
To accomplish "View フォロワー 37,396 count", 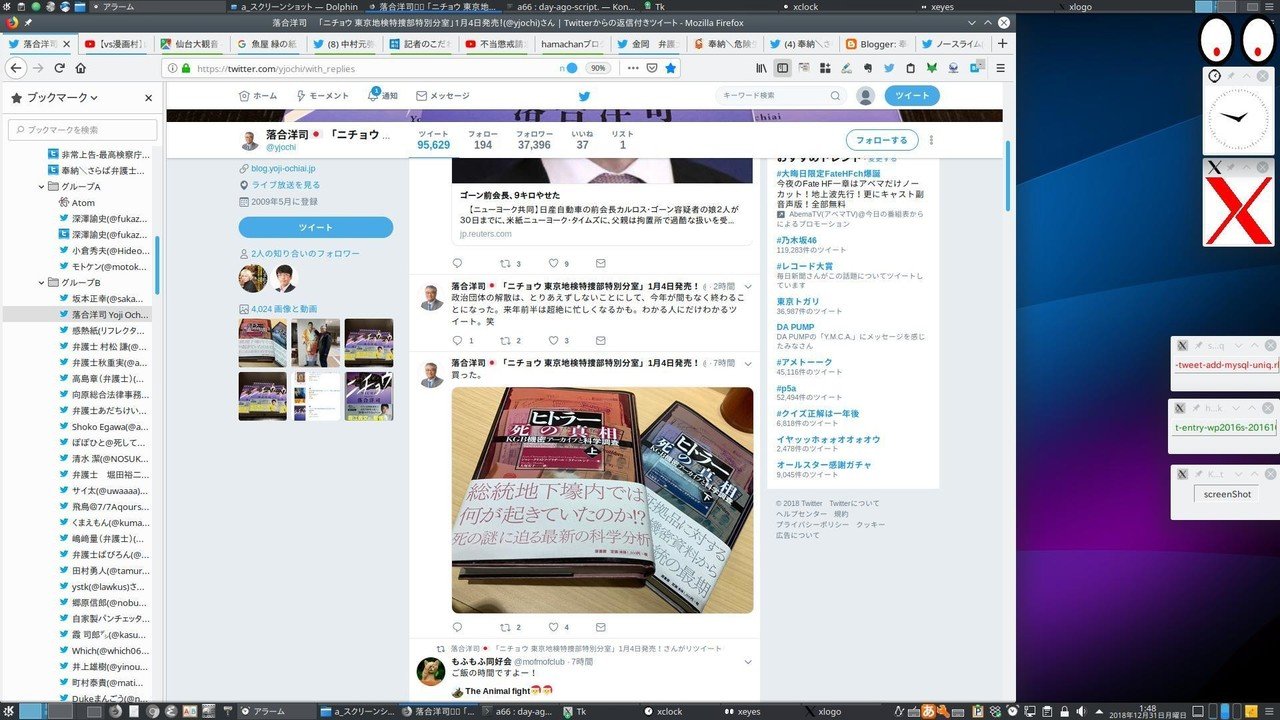I will coord(533,139).
